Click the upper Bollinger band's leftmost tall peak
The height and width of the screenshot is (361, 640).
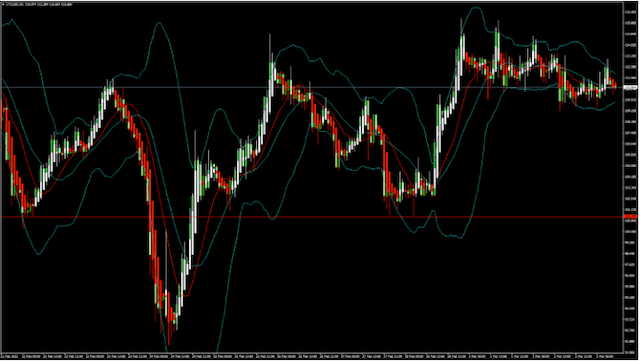click(159, 23)
